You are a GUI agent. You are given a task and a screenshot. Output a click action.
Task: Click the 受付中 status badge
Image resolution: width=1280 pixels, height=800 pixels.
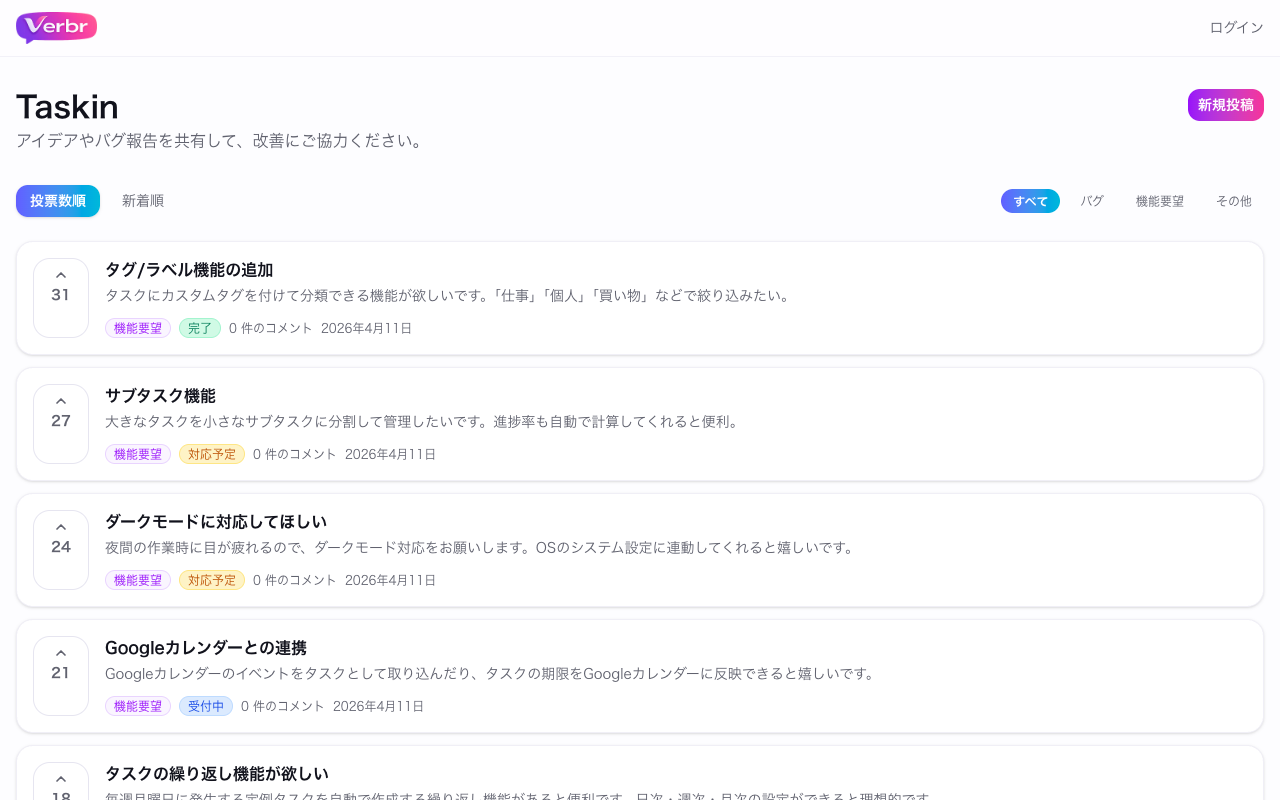click(206, 706)
